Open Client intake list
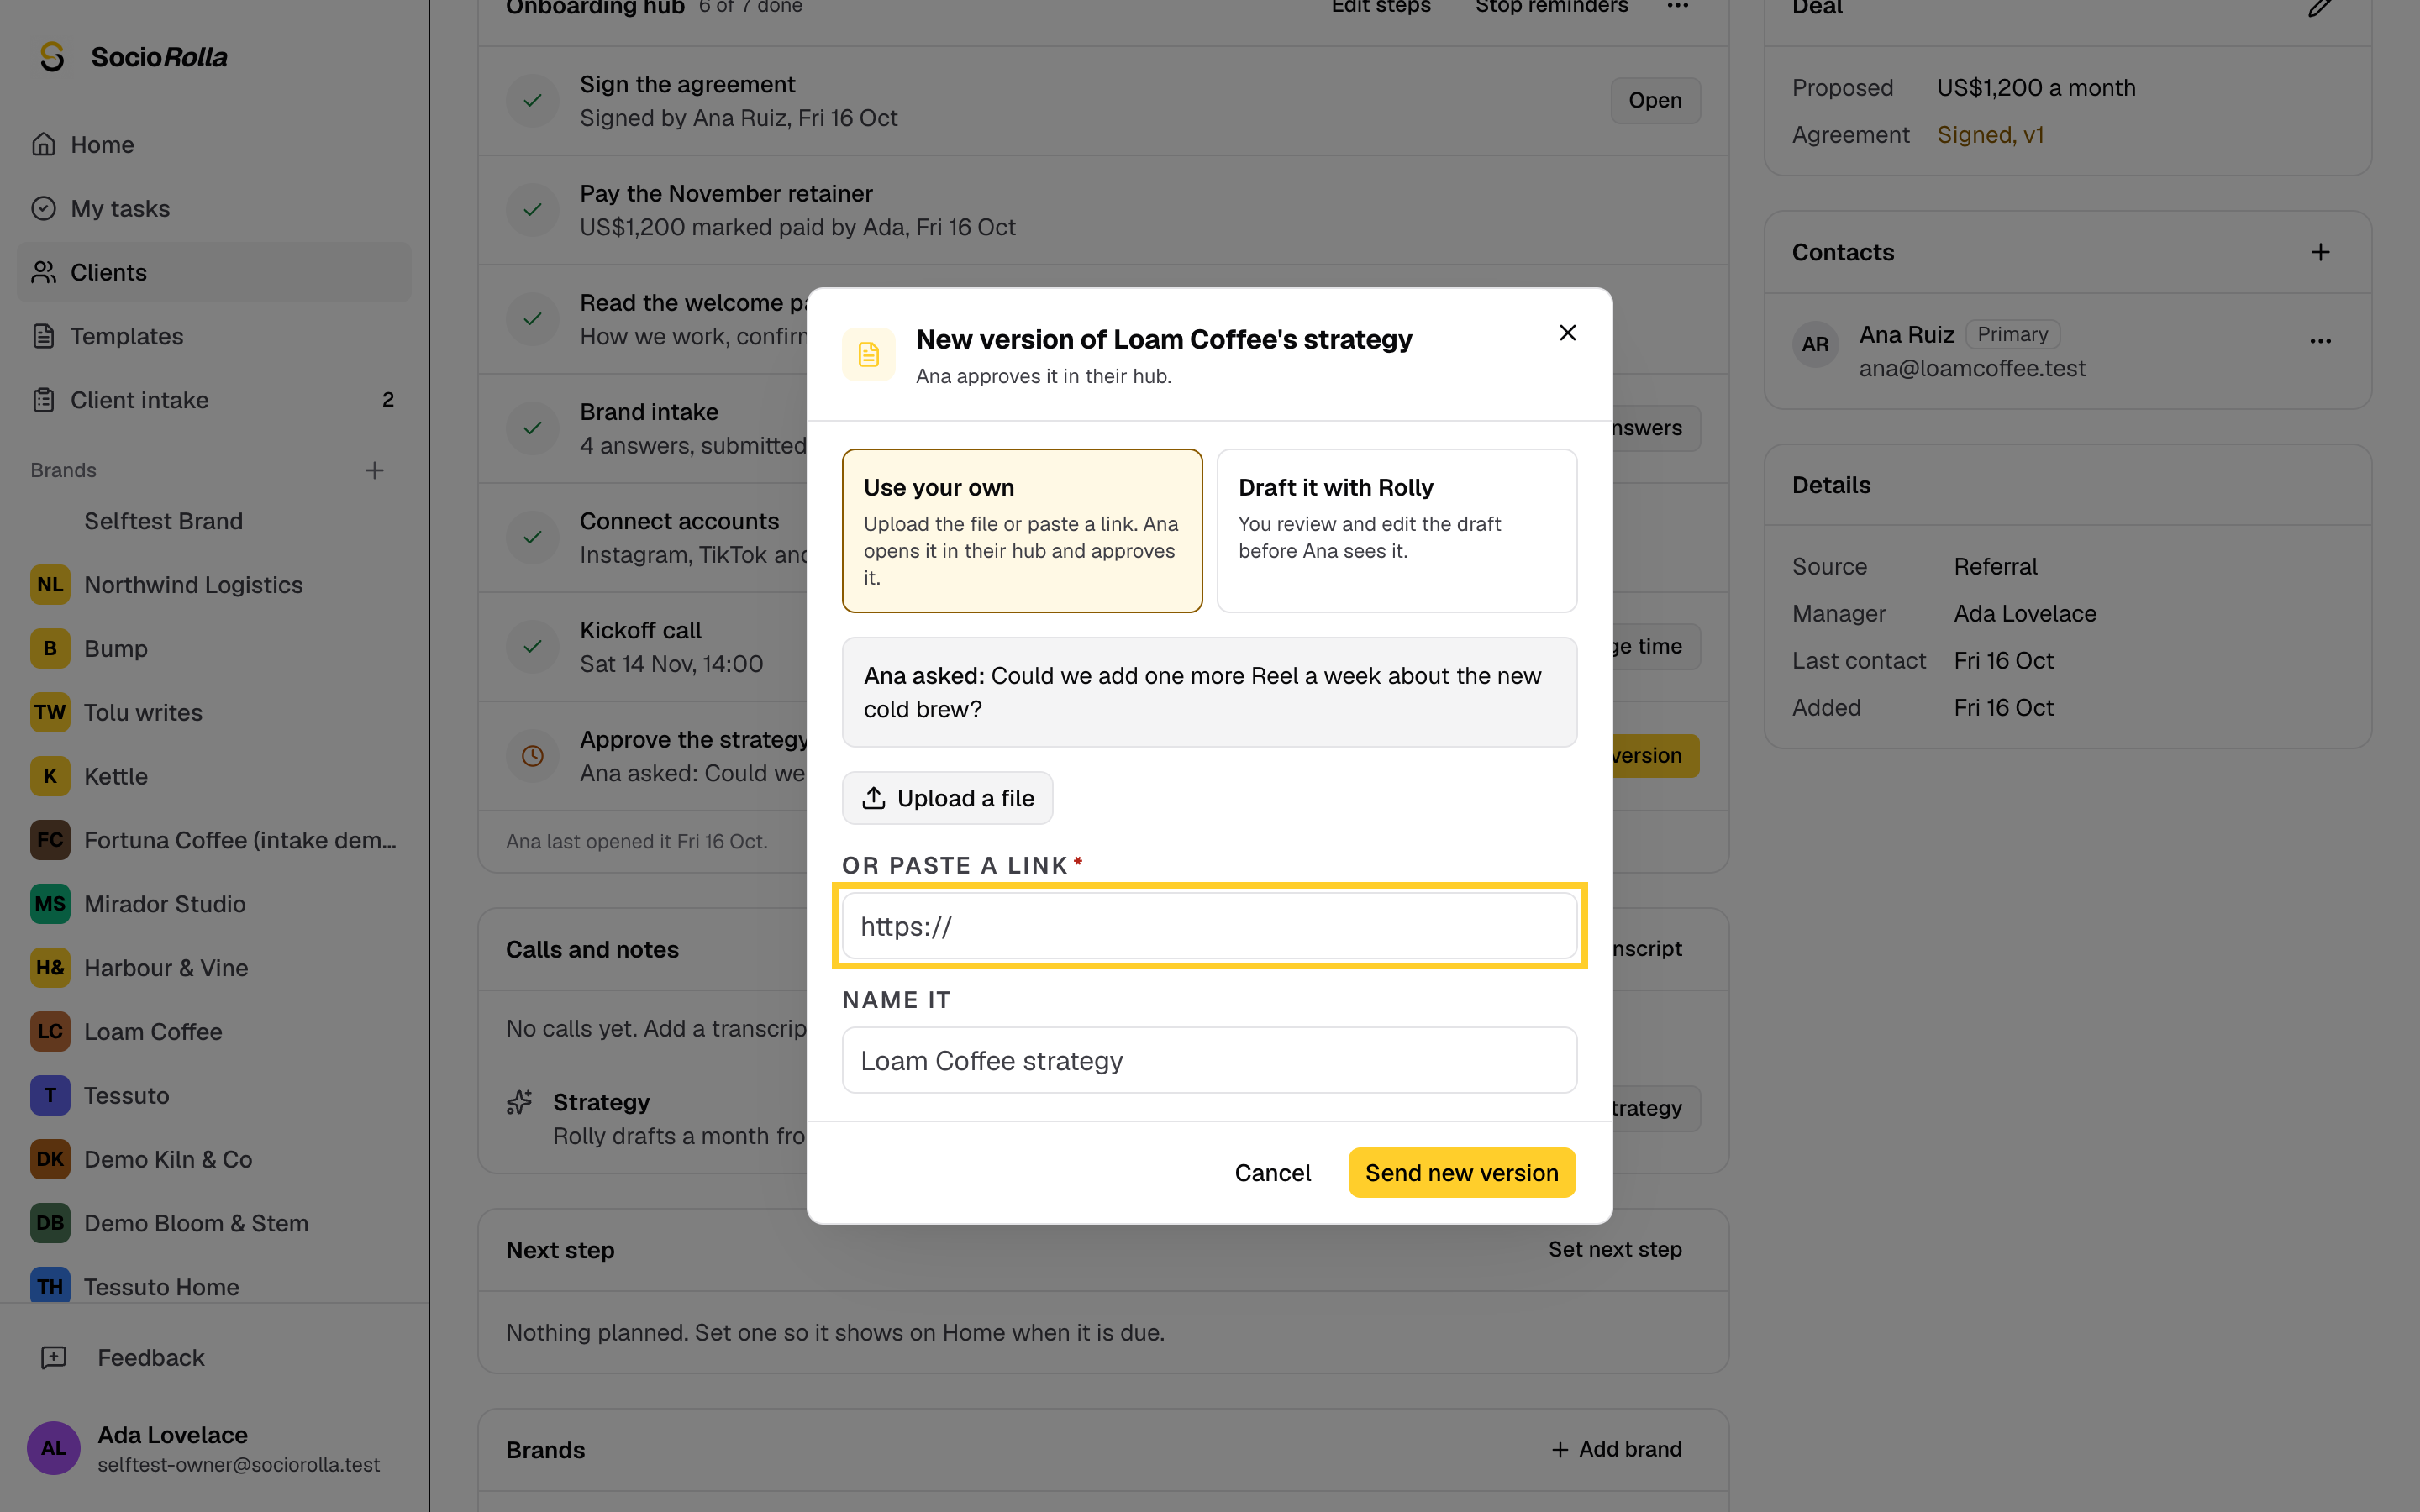Image resolution: width=2420 pixels, height=1512 pixels. coord(214,400)
